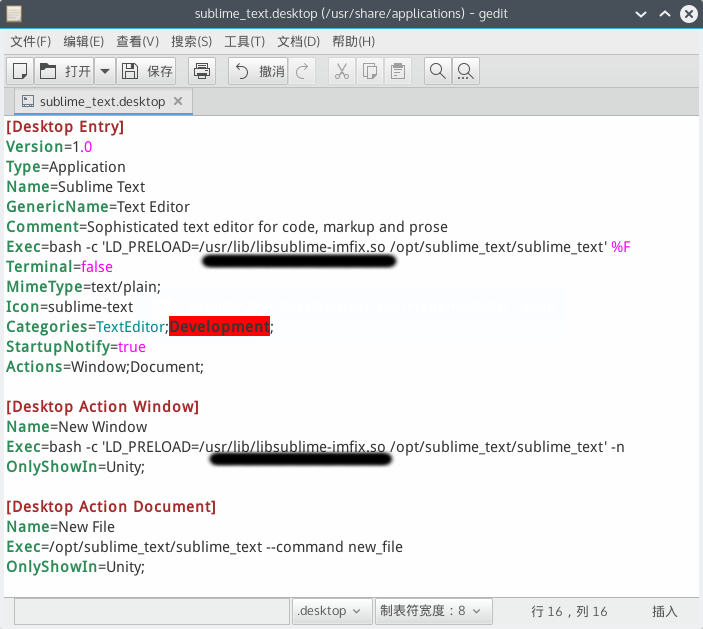
Task: Click the window icon in the title bar
Action: 13,14
